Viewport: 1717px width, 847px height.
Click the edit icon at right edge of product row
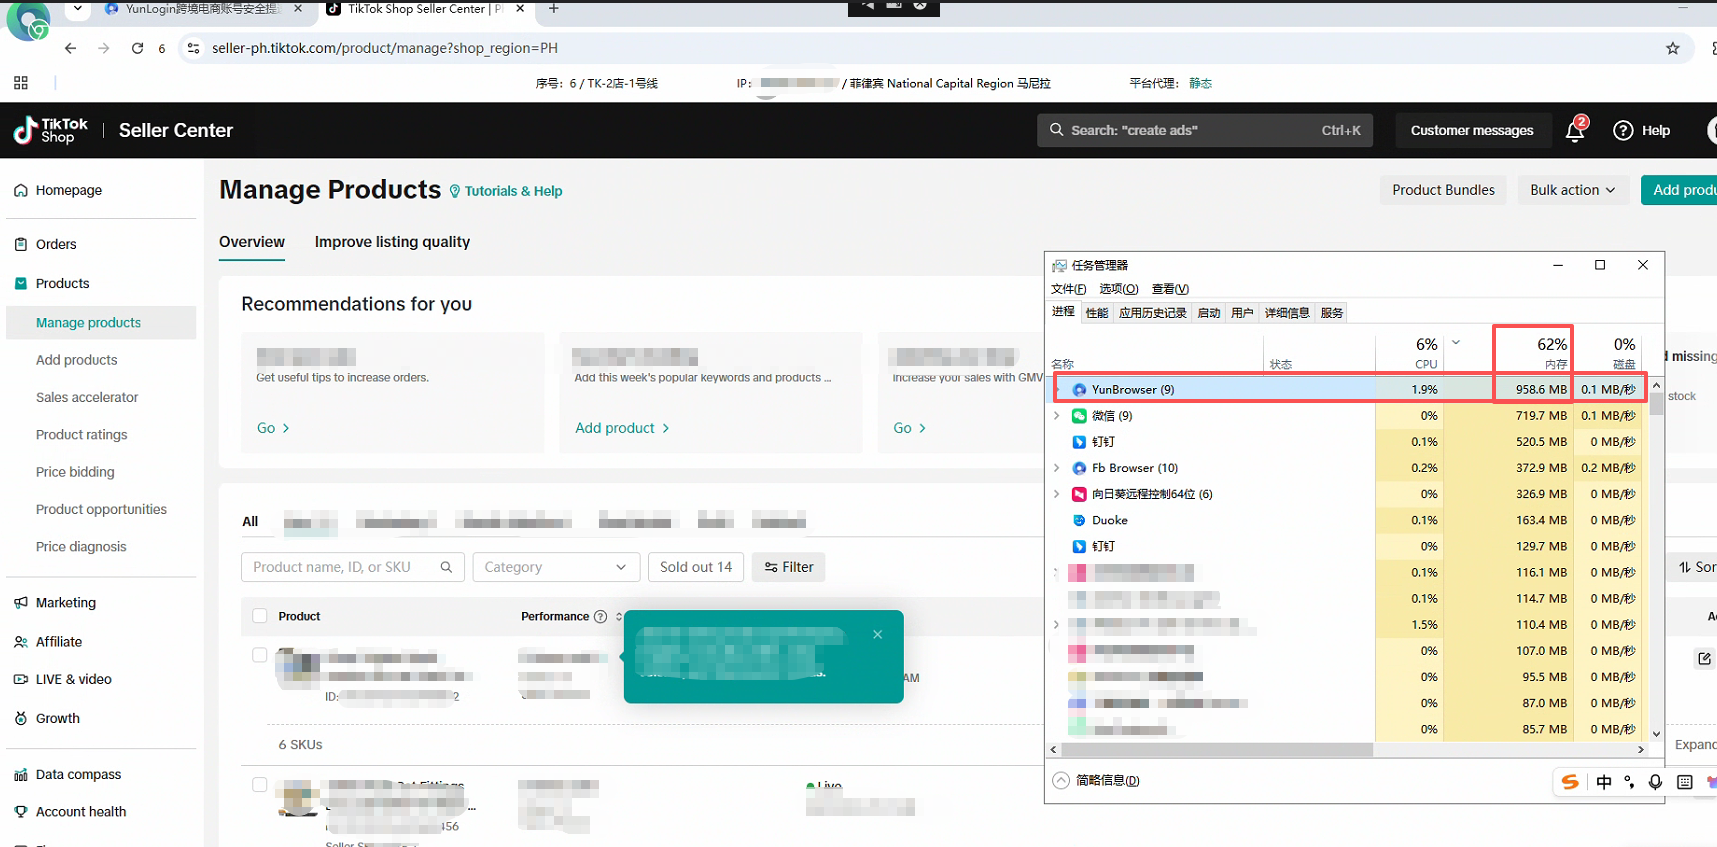(1704, 658)
